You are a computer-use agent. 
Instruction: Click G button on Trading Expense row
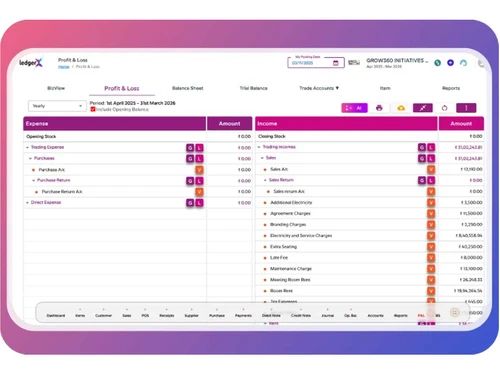pos(190,148)
